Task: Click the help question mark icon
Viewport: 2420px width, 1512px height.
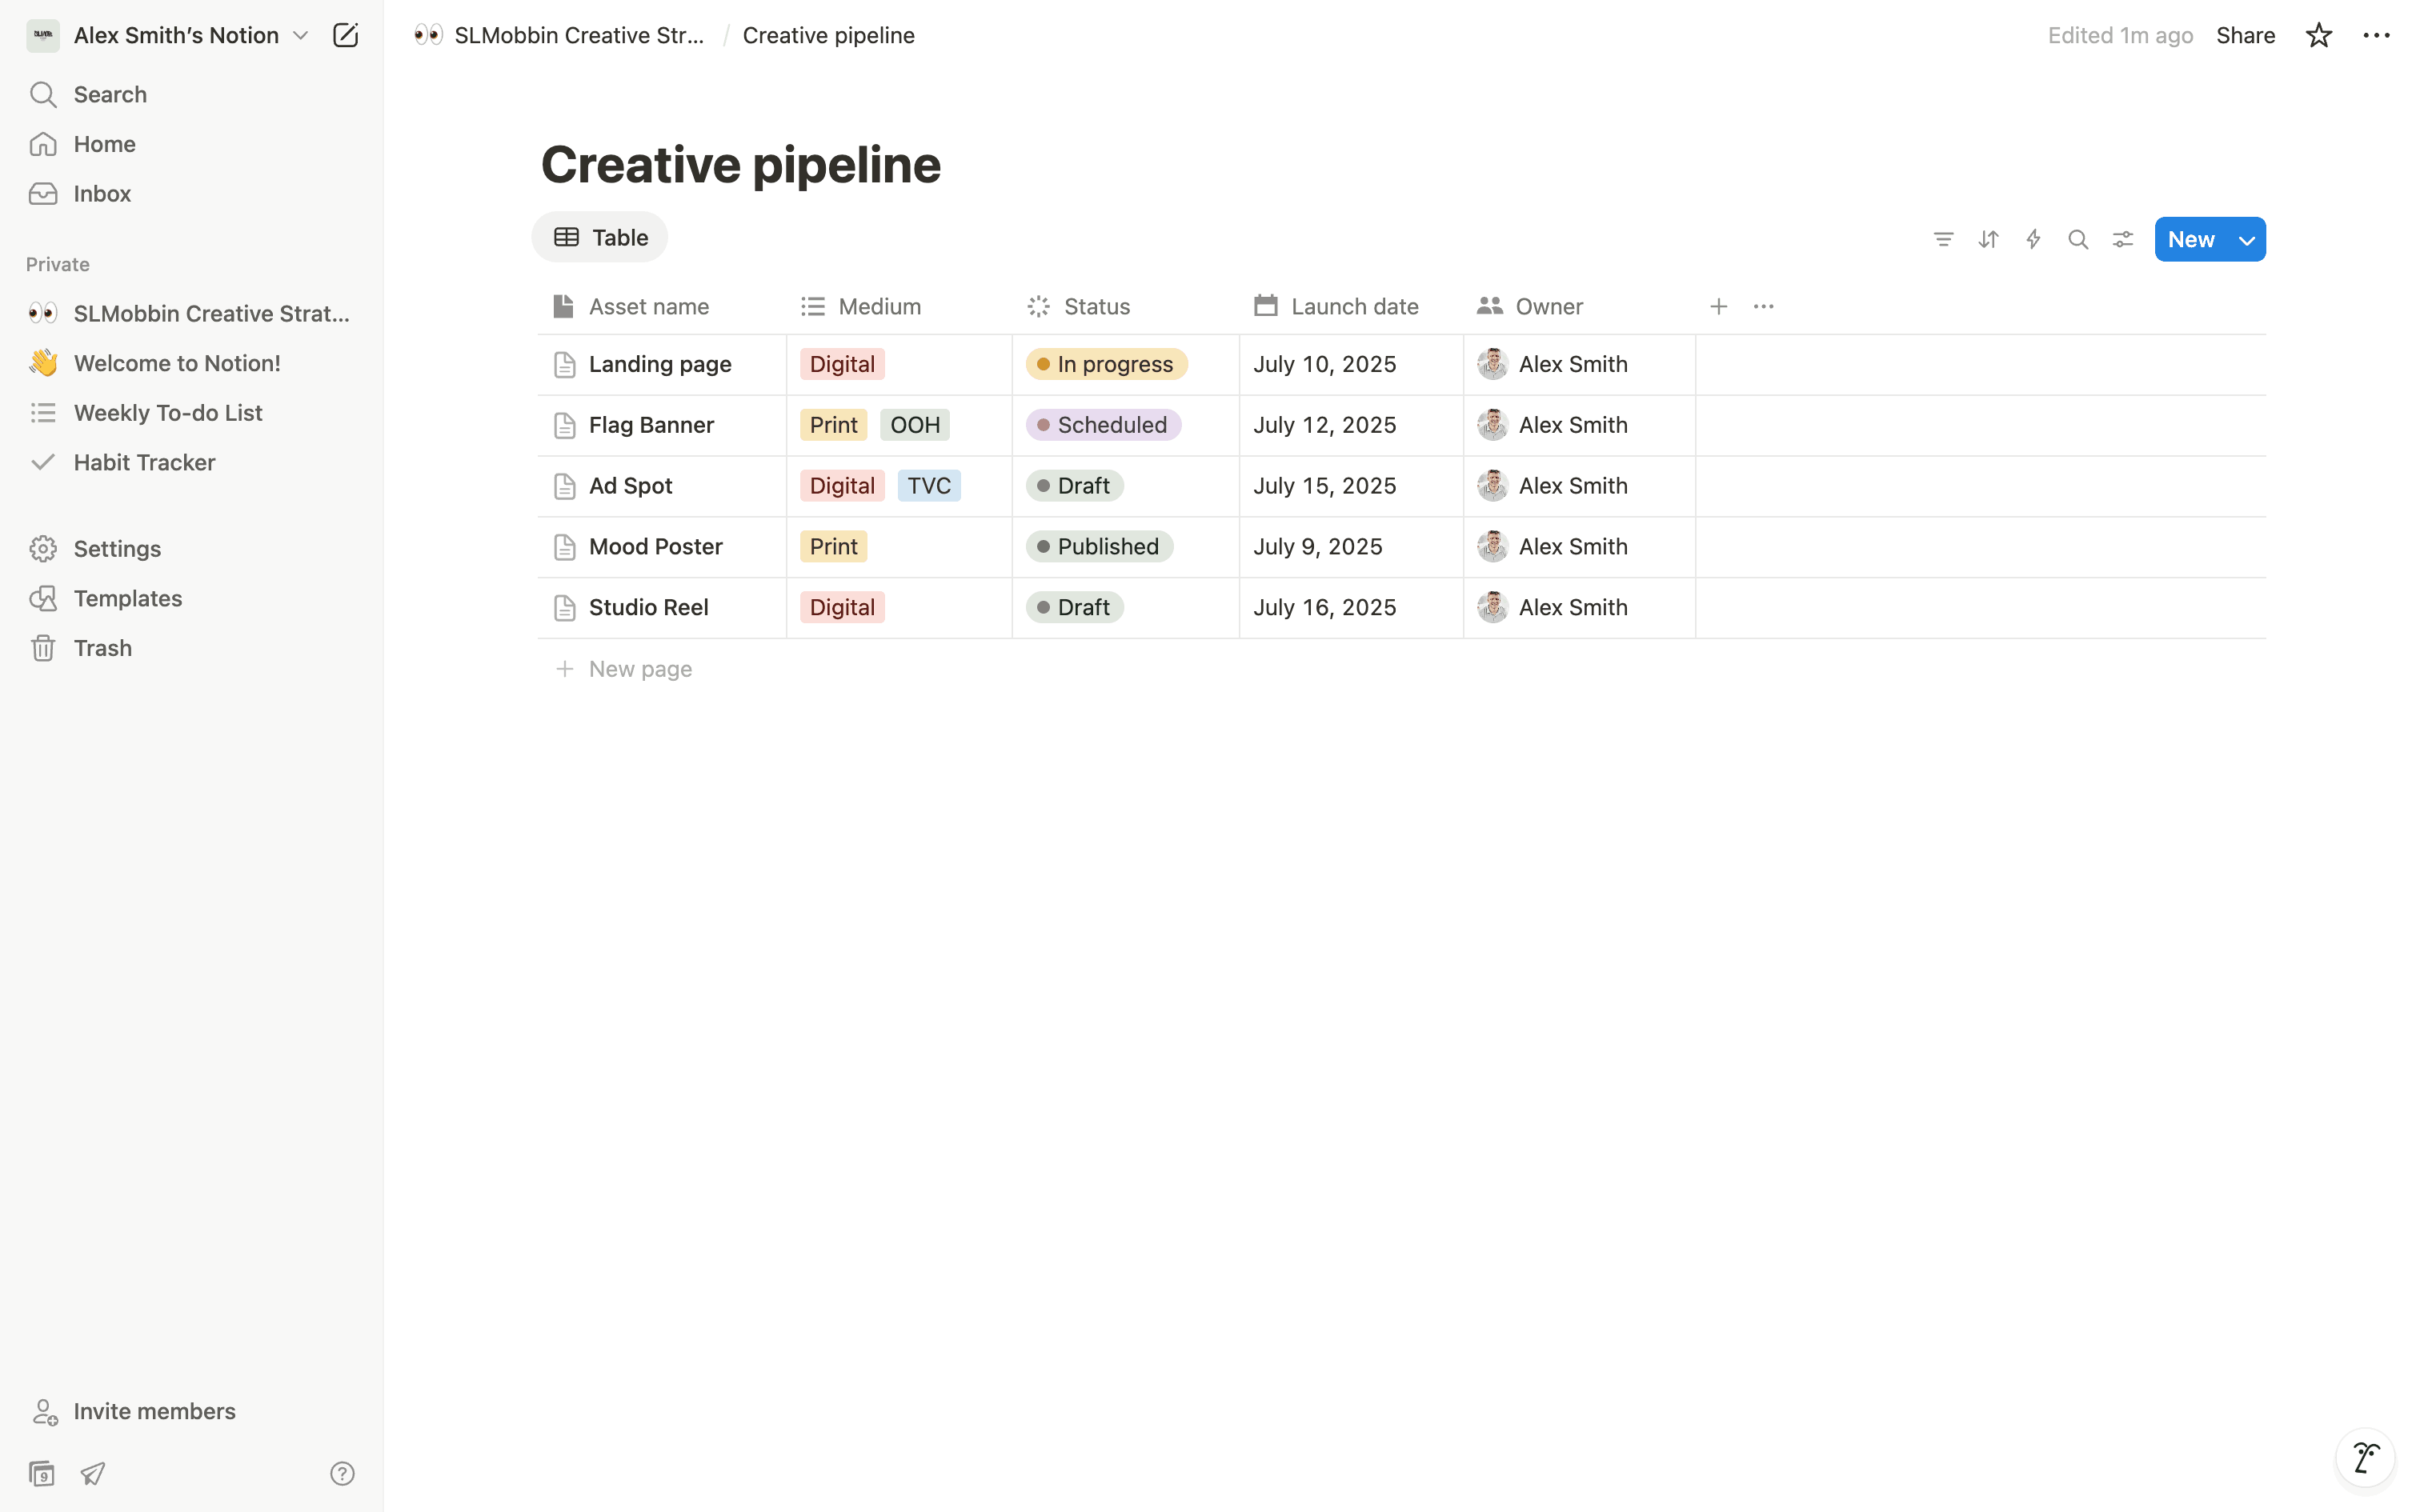Action: (342, 1473)
